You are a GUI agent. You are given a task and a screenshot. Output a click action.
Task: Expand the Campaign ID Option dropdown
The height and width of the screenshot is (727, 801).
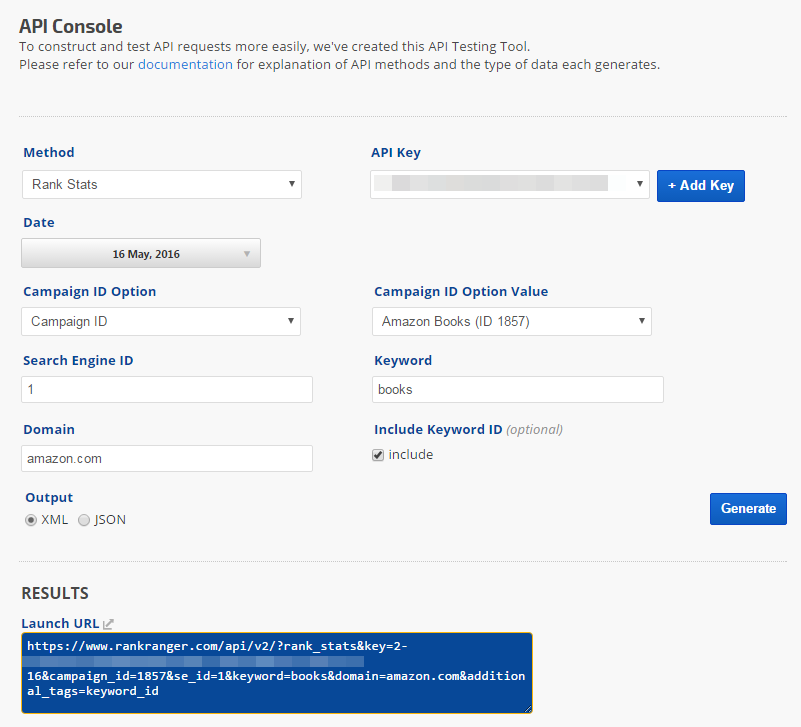click(161, 321)
